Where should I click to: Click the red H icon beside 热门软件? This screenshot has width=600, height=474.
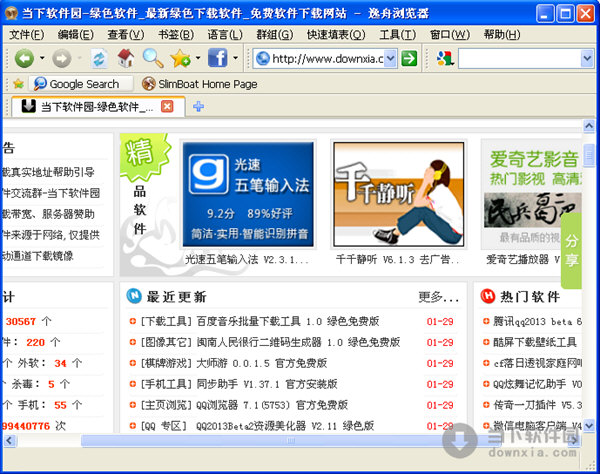point(488,296)
